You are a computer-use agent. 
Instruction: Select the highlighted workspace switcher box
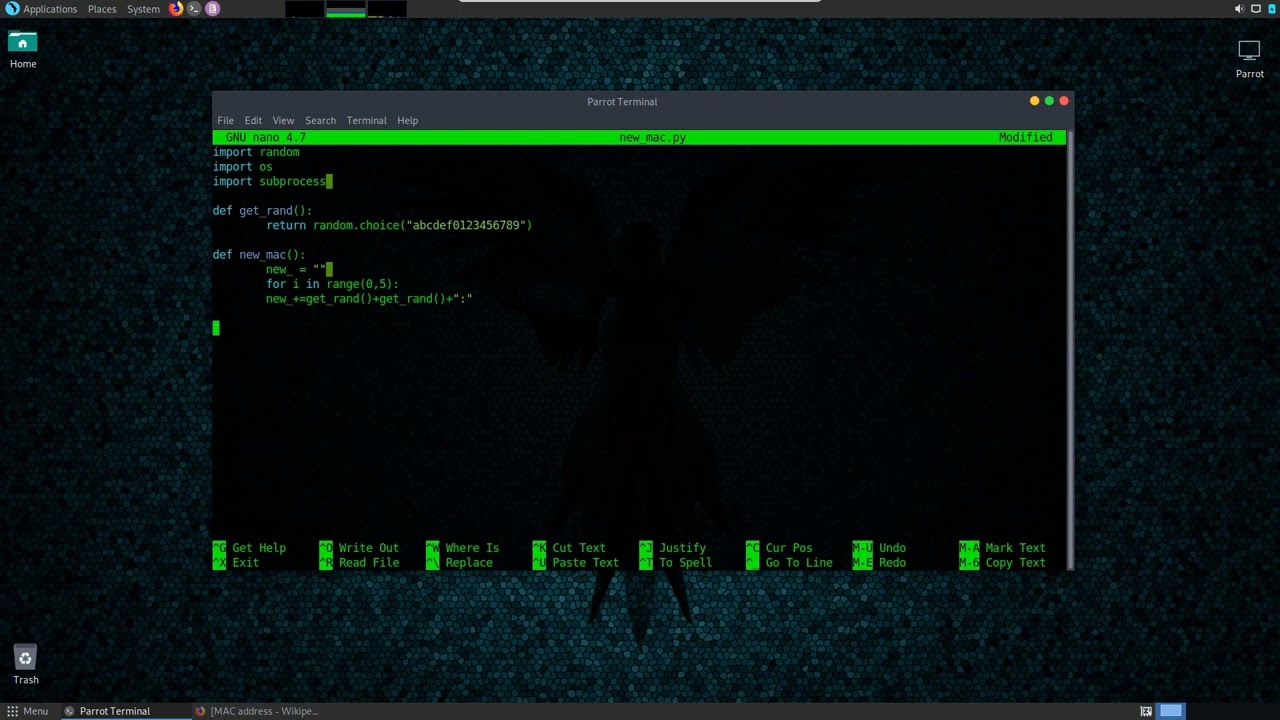click(1171, 711)
